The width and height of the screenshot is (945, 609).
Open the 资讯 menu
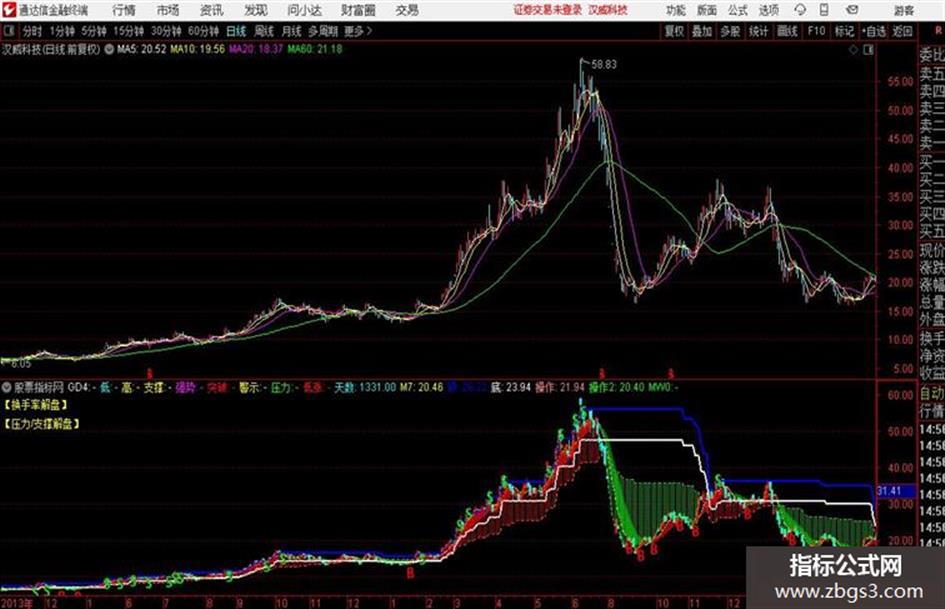tap(212, 10)
